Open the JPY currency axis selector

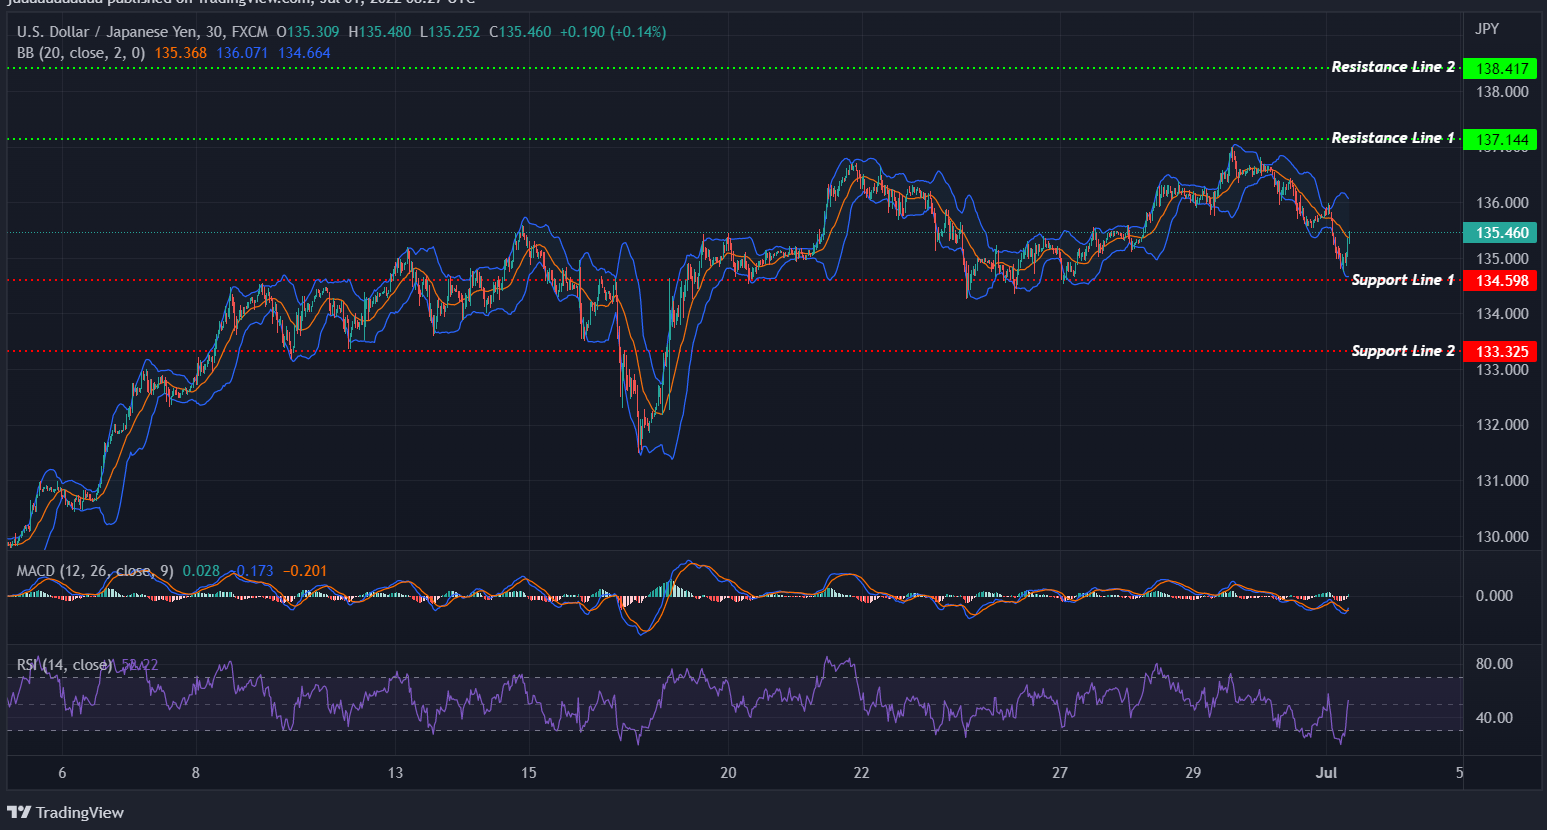tap(1487, 29)
